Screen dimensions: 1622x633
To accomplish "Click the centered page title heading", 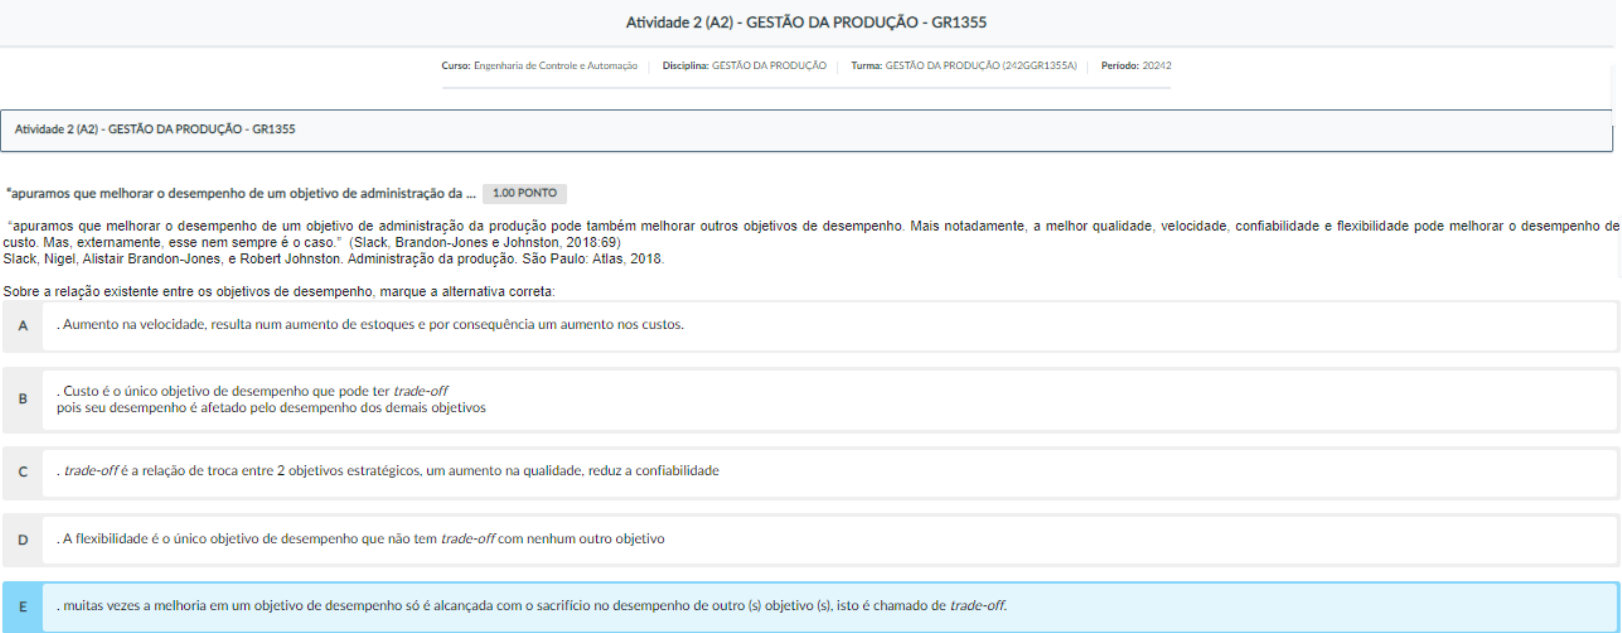I will coord(806,22).
